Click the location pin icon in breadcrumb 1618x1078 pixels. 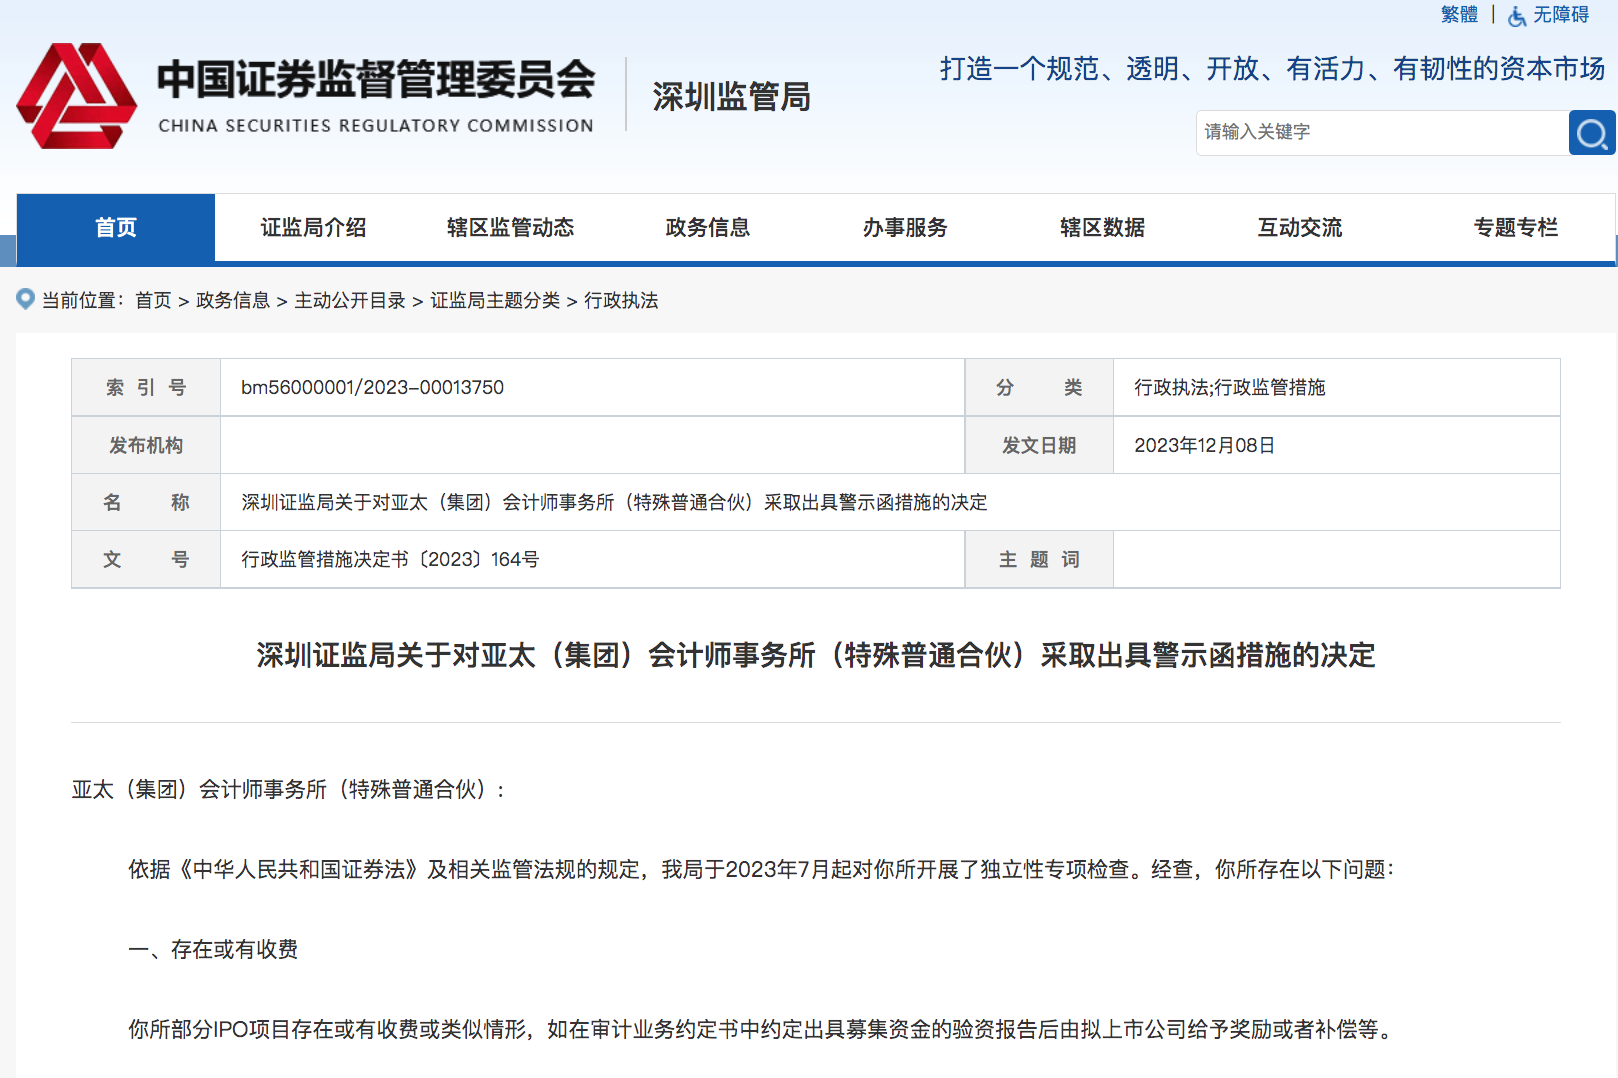point(26,299)
